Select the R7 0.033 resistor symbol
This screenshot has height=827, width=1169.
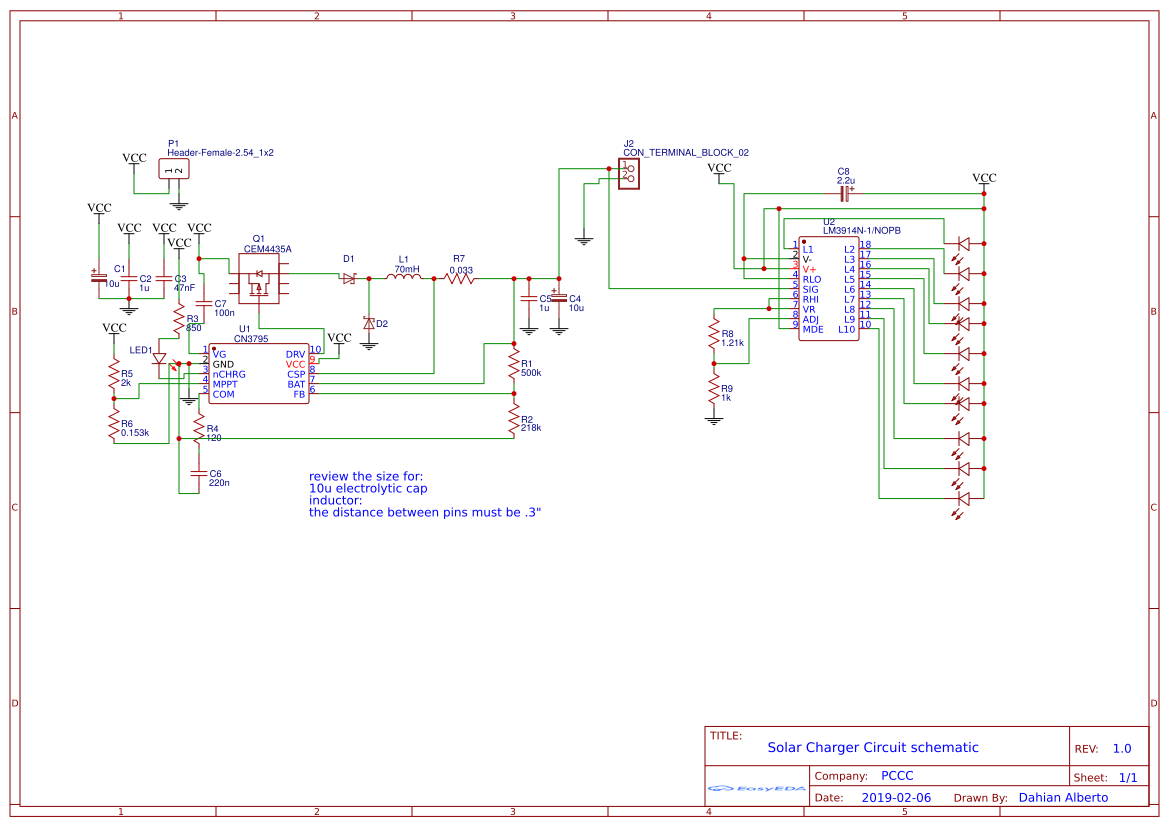(x=459, y=278)
